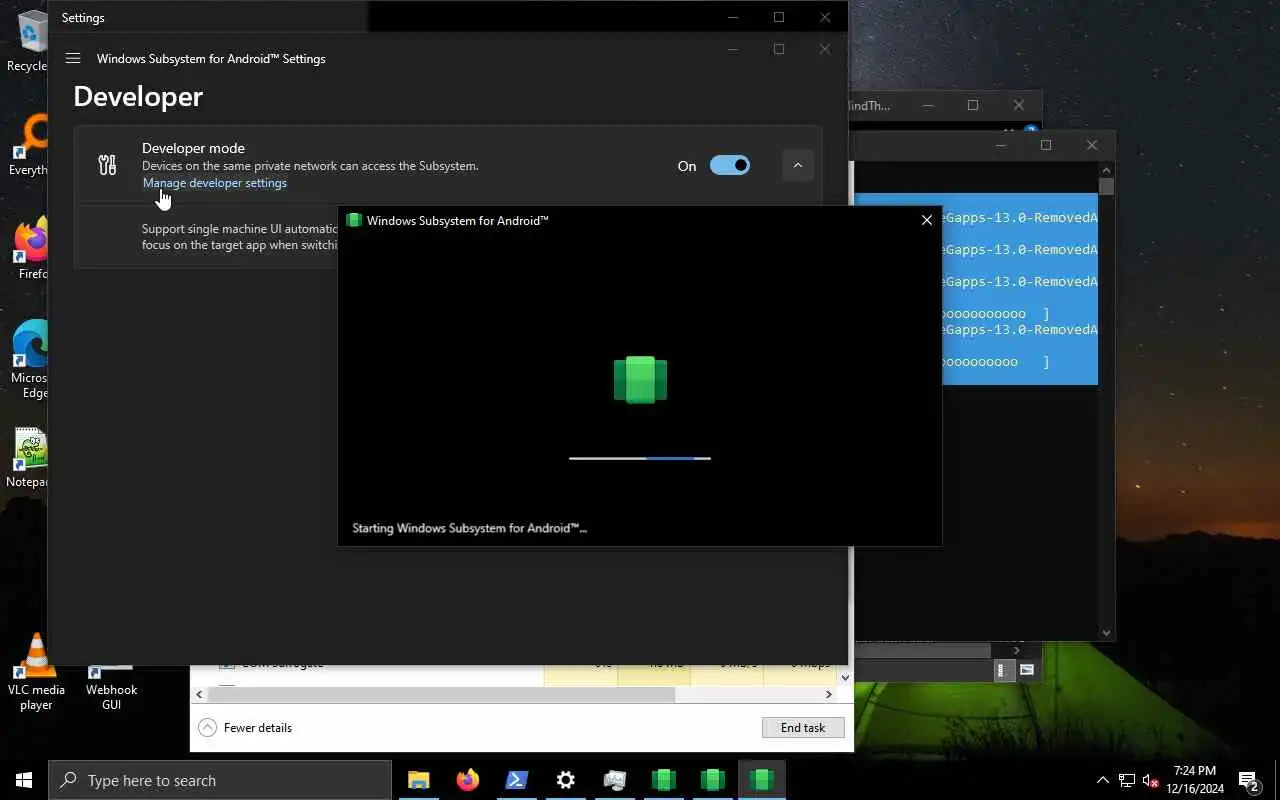Click the 'Starting Windows Subsystem for Android' status text

(469, 528)
